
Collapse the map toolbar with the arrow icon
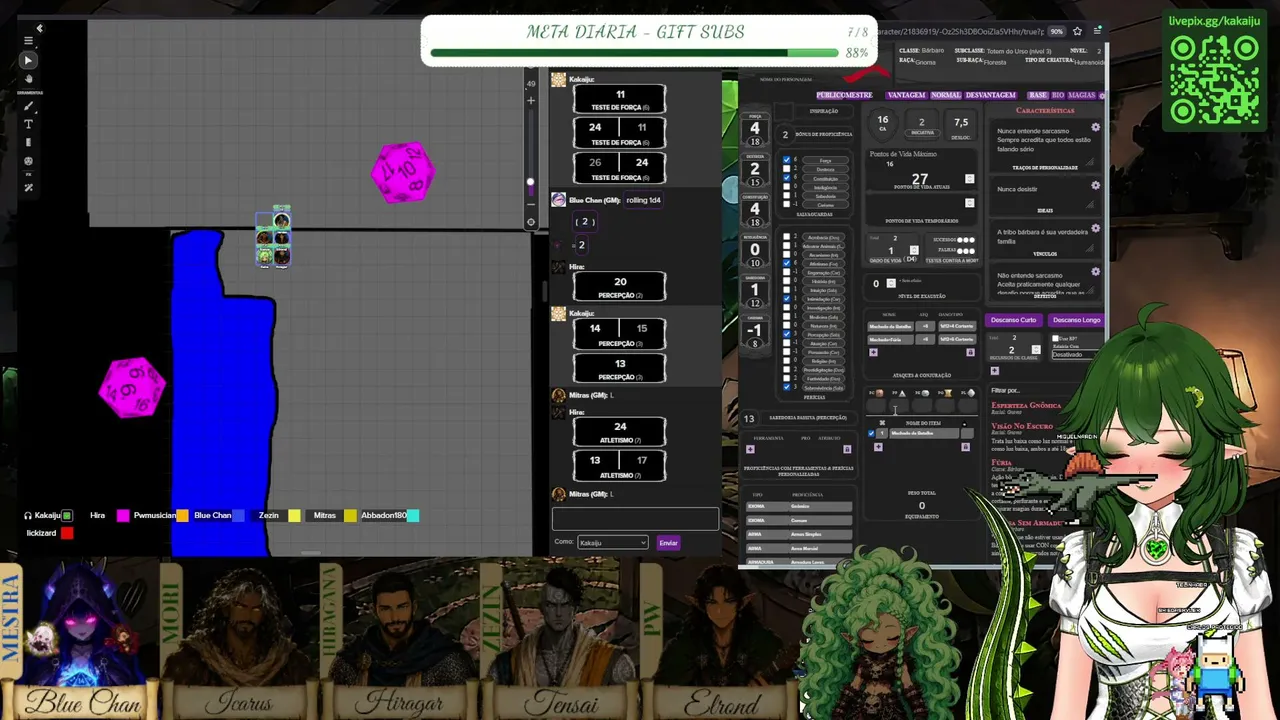pyautogui.click(x=40, y=29)
